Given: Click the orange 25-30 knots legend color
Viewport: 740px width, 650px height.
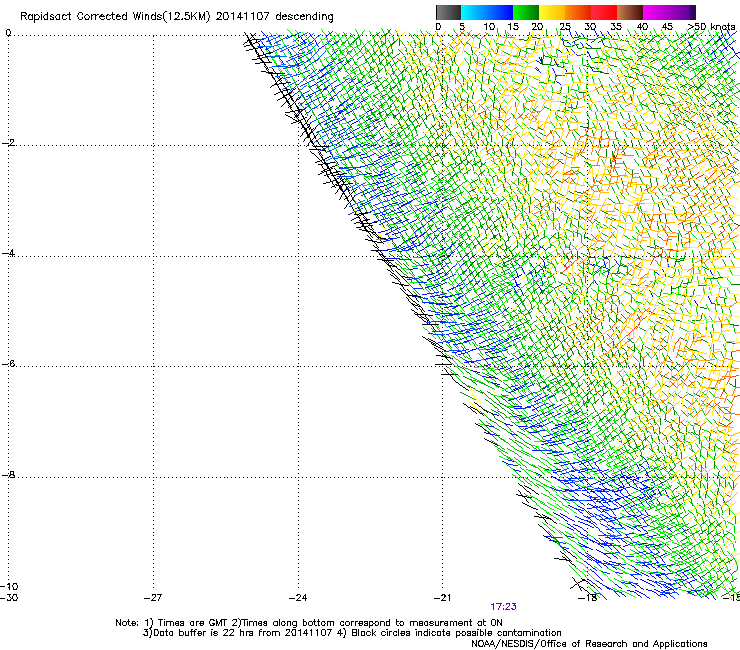Looking at the screenshot, I should pos(578,12).
